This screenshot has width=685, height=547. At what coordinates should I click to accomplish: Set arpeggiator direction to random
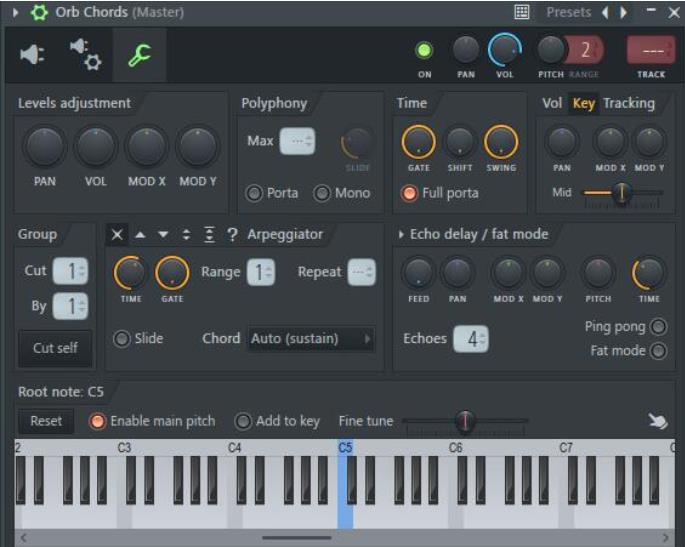(x=232, y=235)
